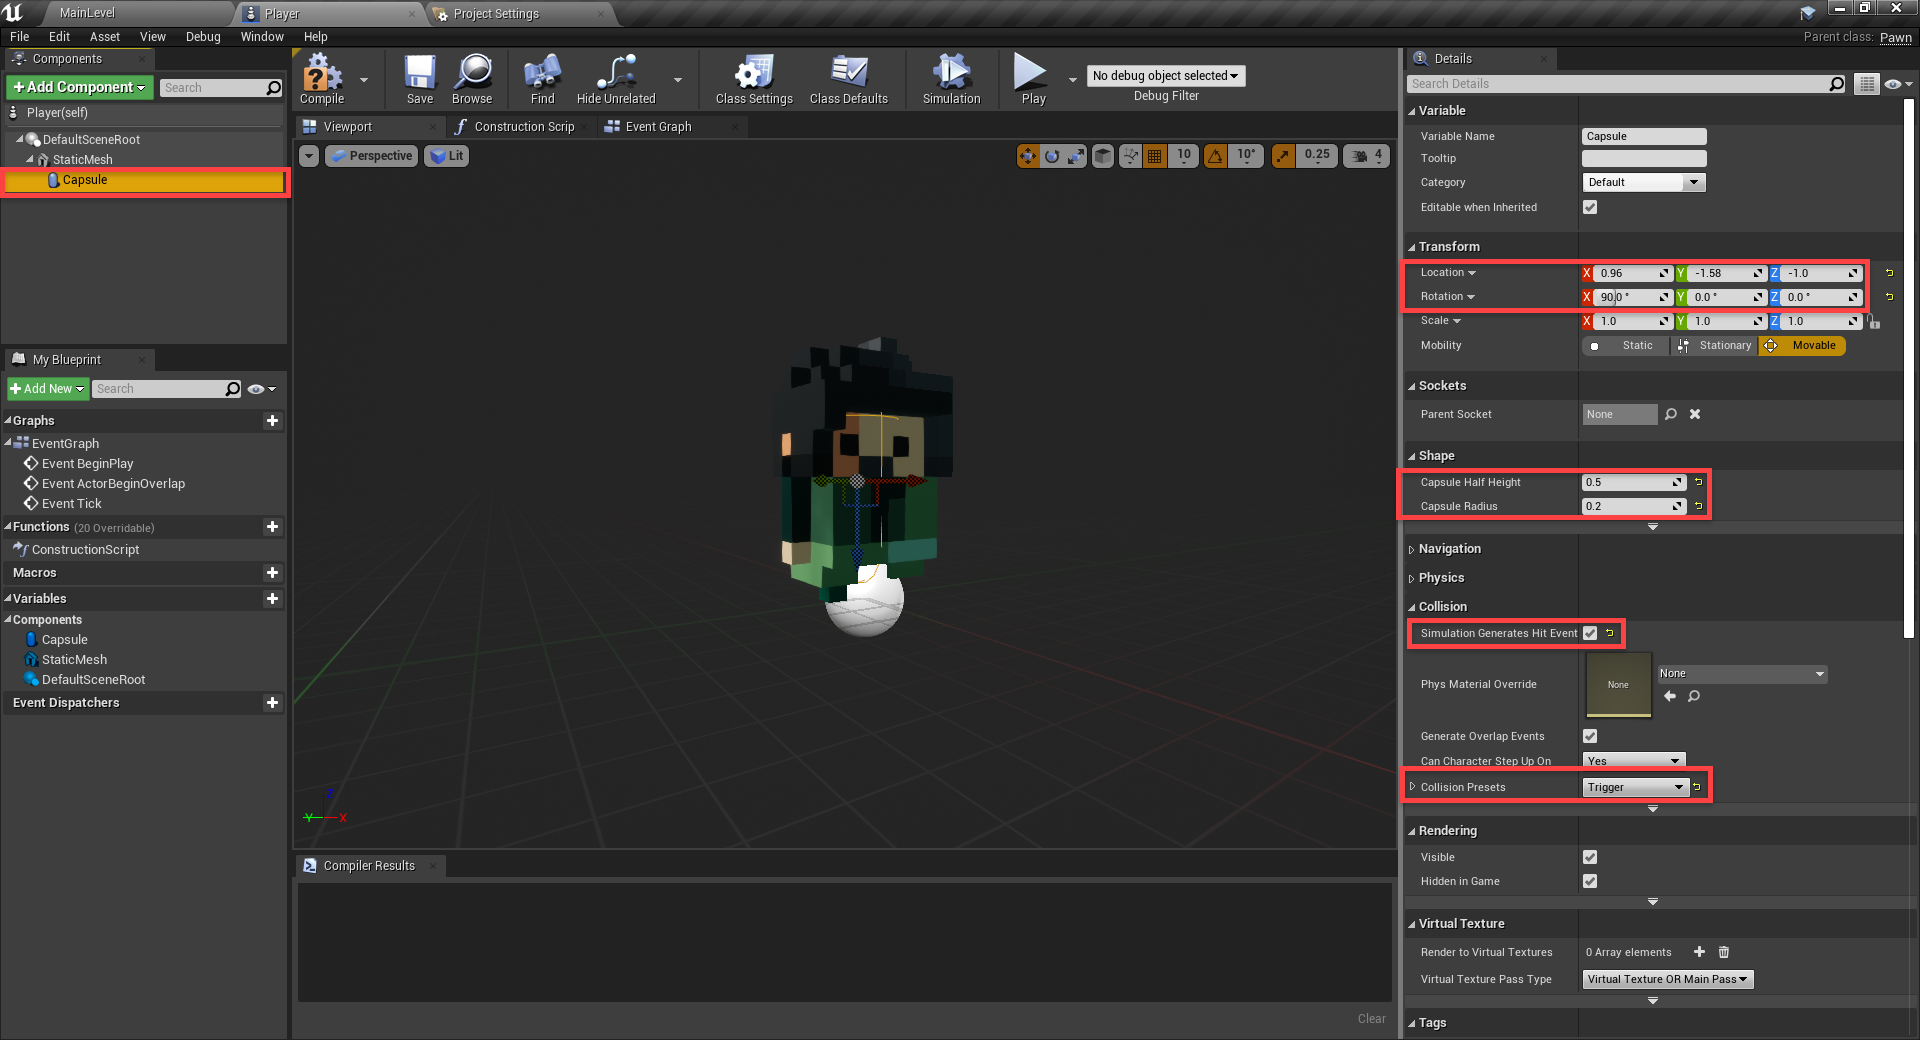Start Simulation from toolbar

[952, 79]
